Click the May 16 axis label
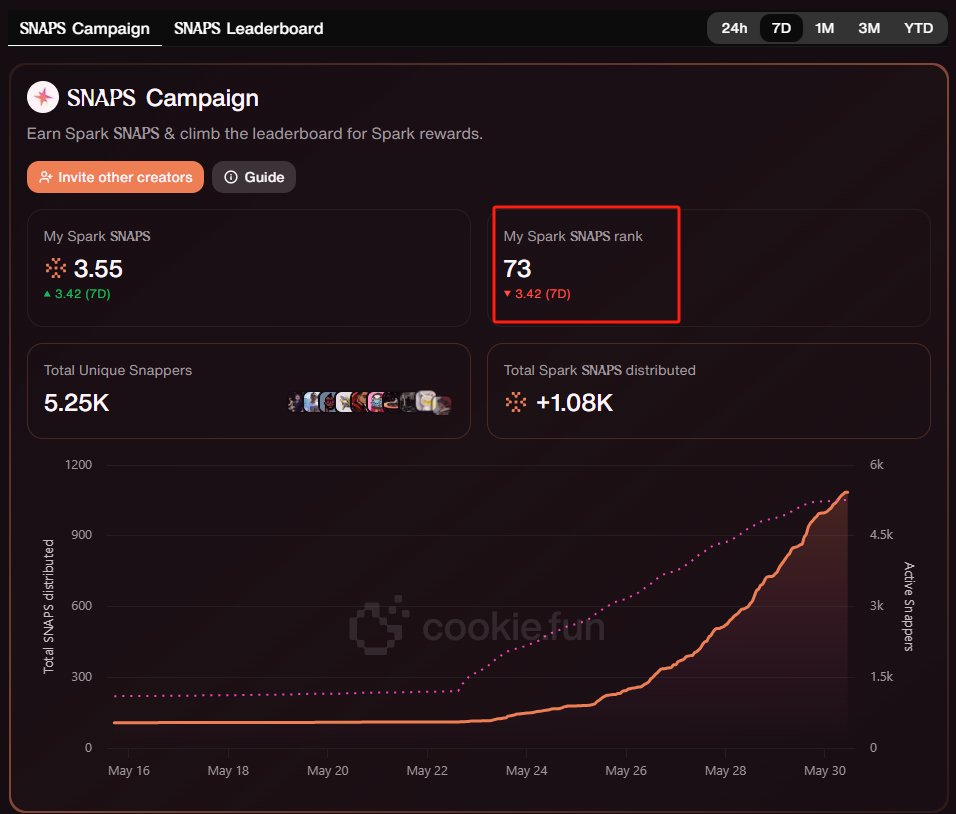The width and height of the screenshot is (956, 814). tap(129, 771)
